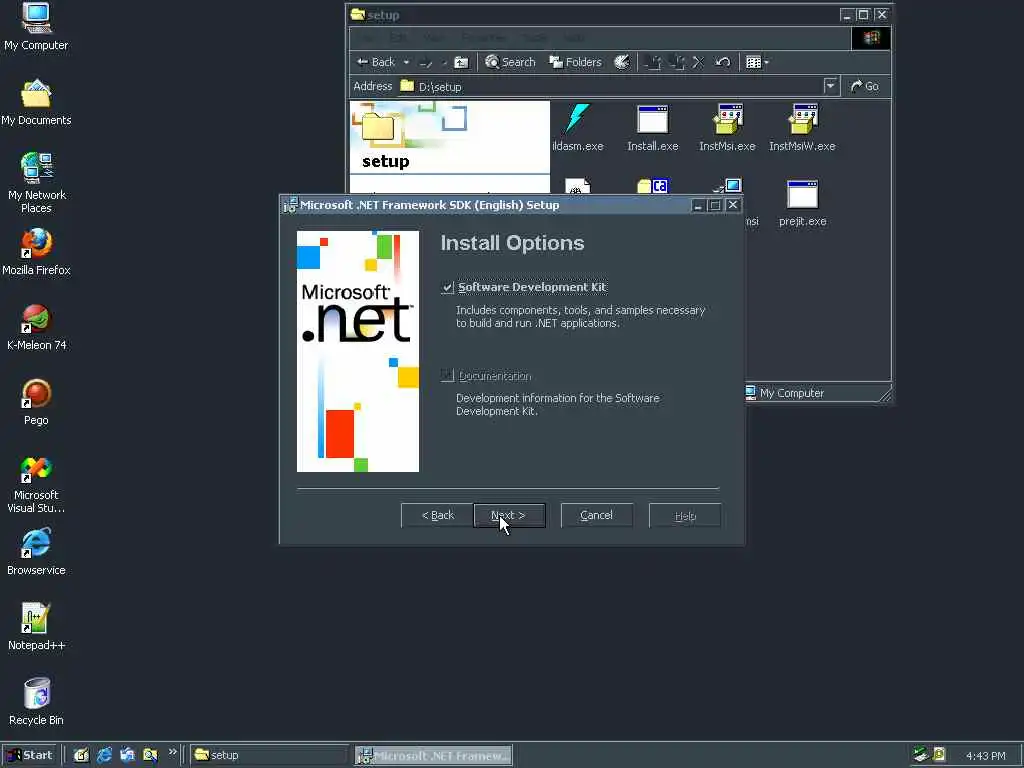Uncheck the Software Development Kit checkbox
Screen dimensions: 1024x768
point(447,287)
